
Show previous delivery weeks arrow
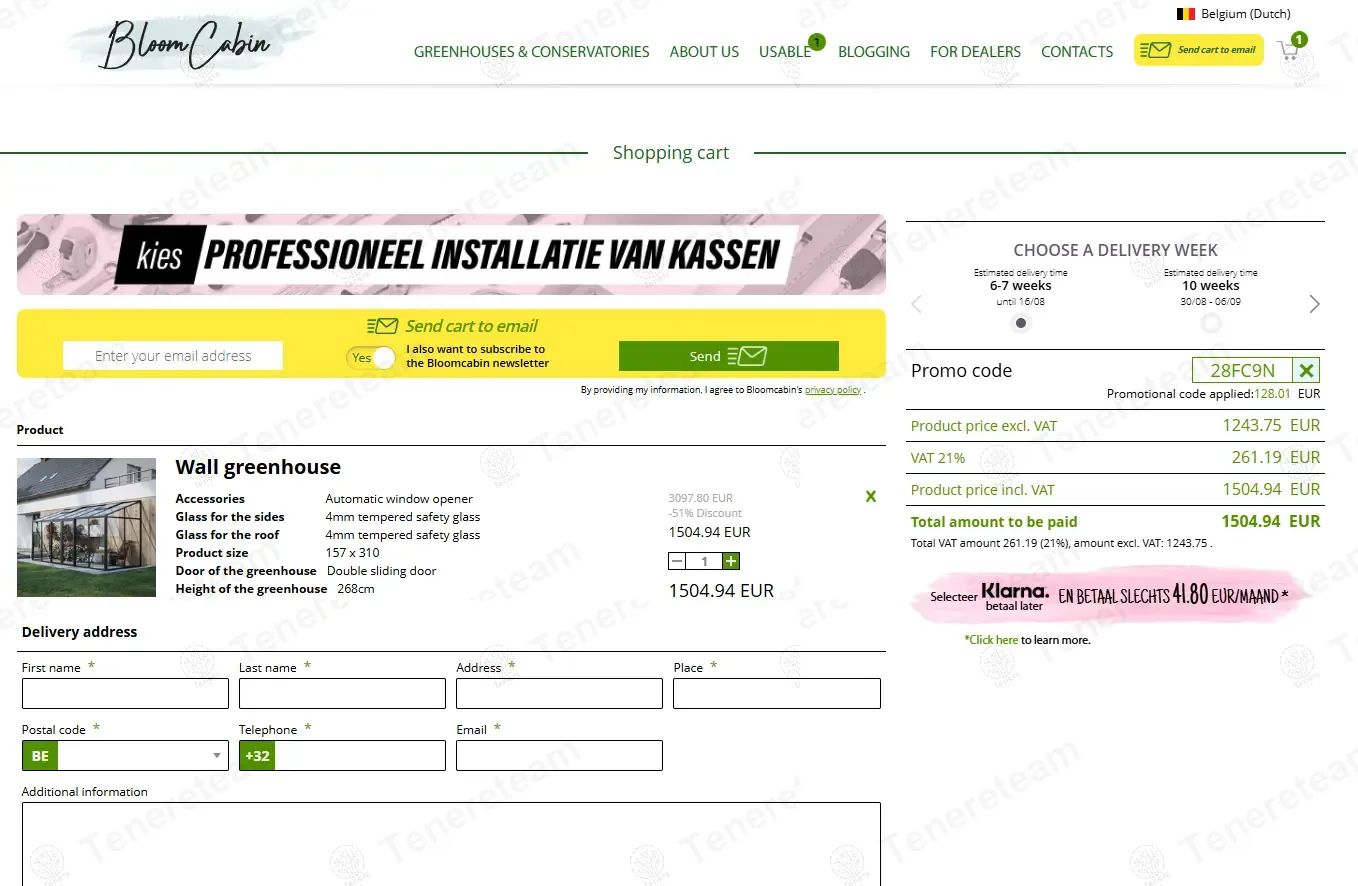point(916,304)
